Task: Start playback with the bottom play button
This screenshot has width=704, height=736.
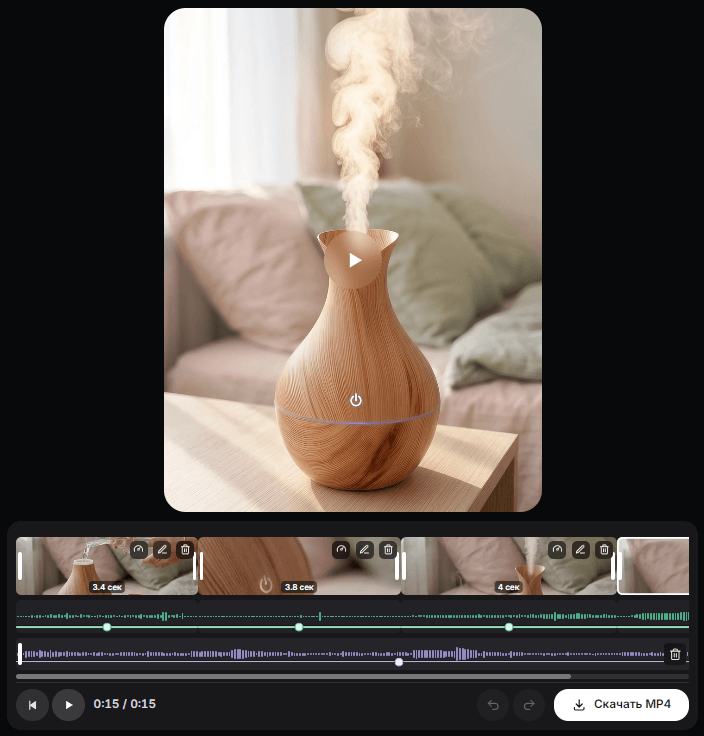Action: pyautogui.click(x=69, y=705)
